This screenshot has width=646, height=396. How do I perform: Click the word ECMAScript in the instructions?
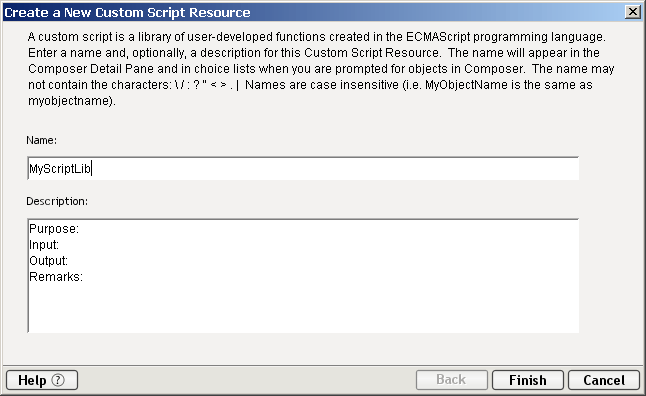point(438,37)
